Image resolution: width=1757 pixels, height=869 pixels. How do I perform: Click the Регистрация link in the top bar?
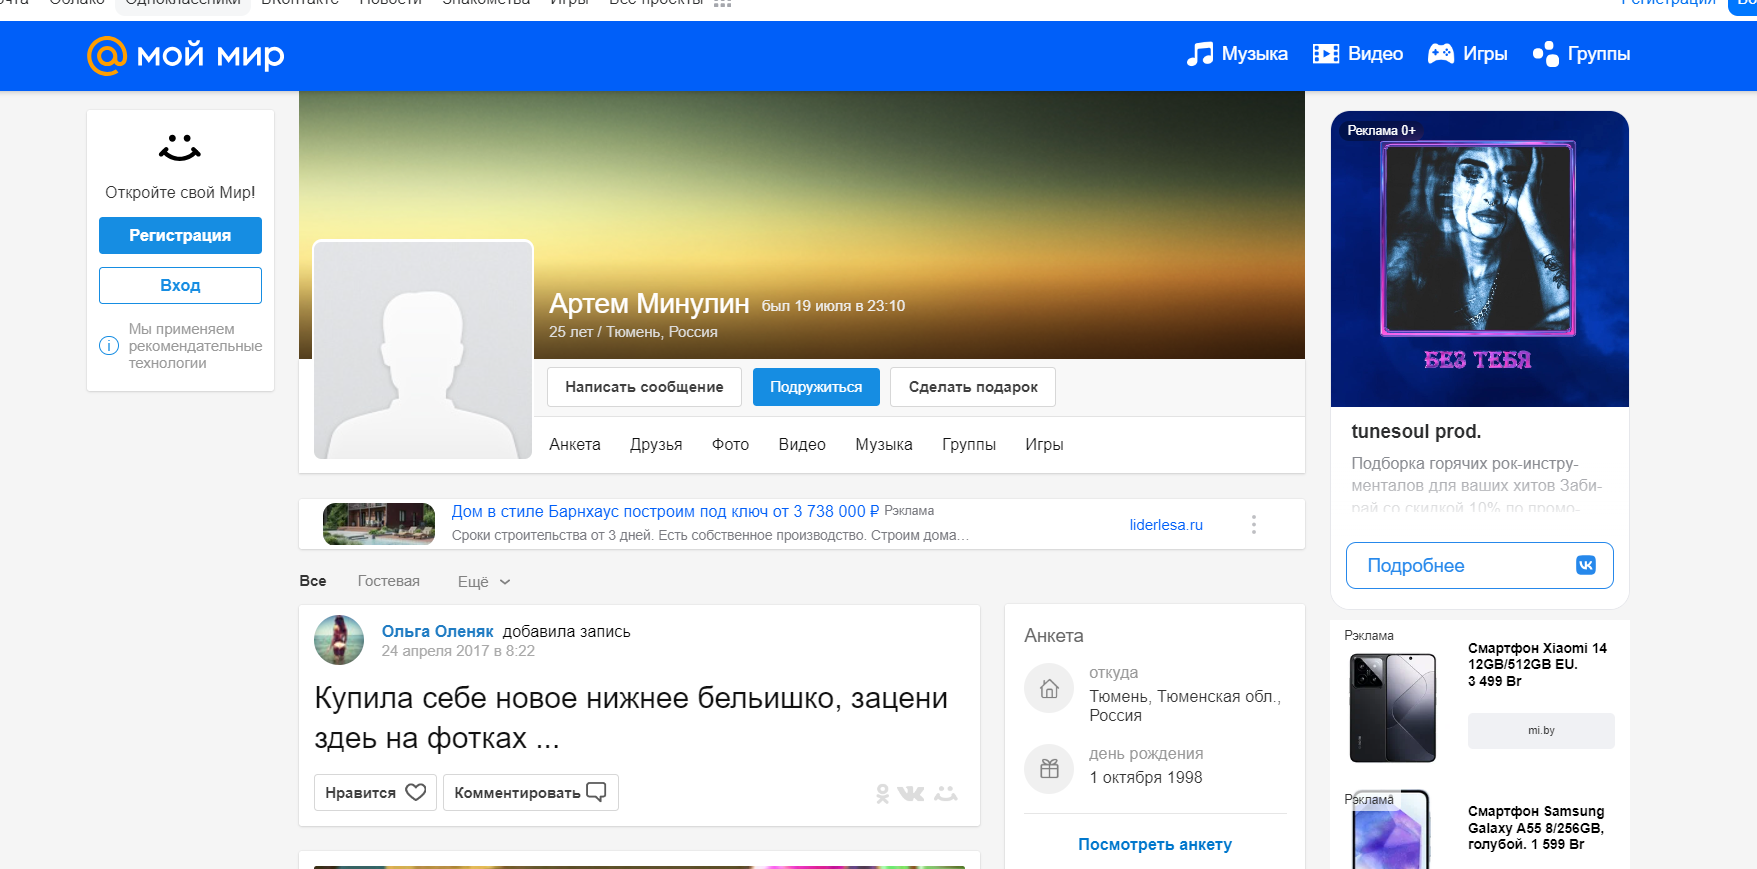tap(1667, 3)
